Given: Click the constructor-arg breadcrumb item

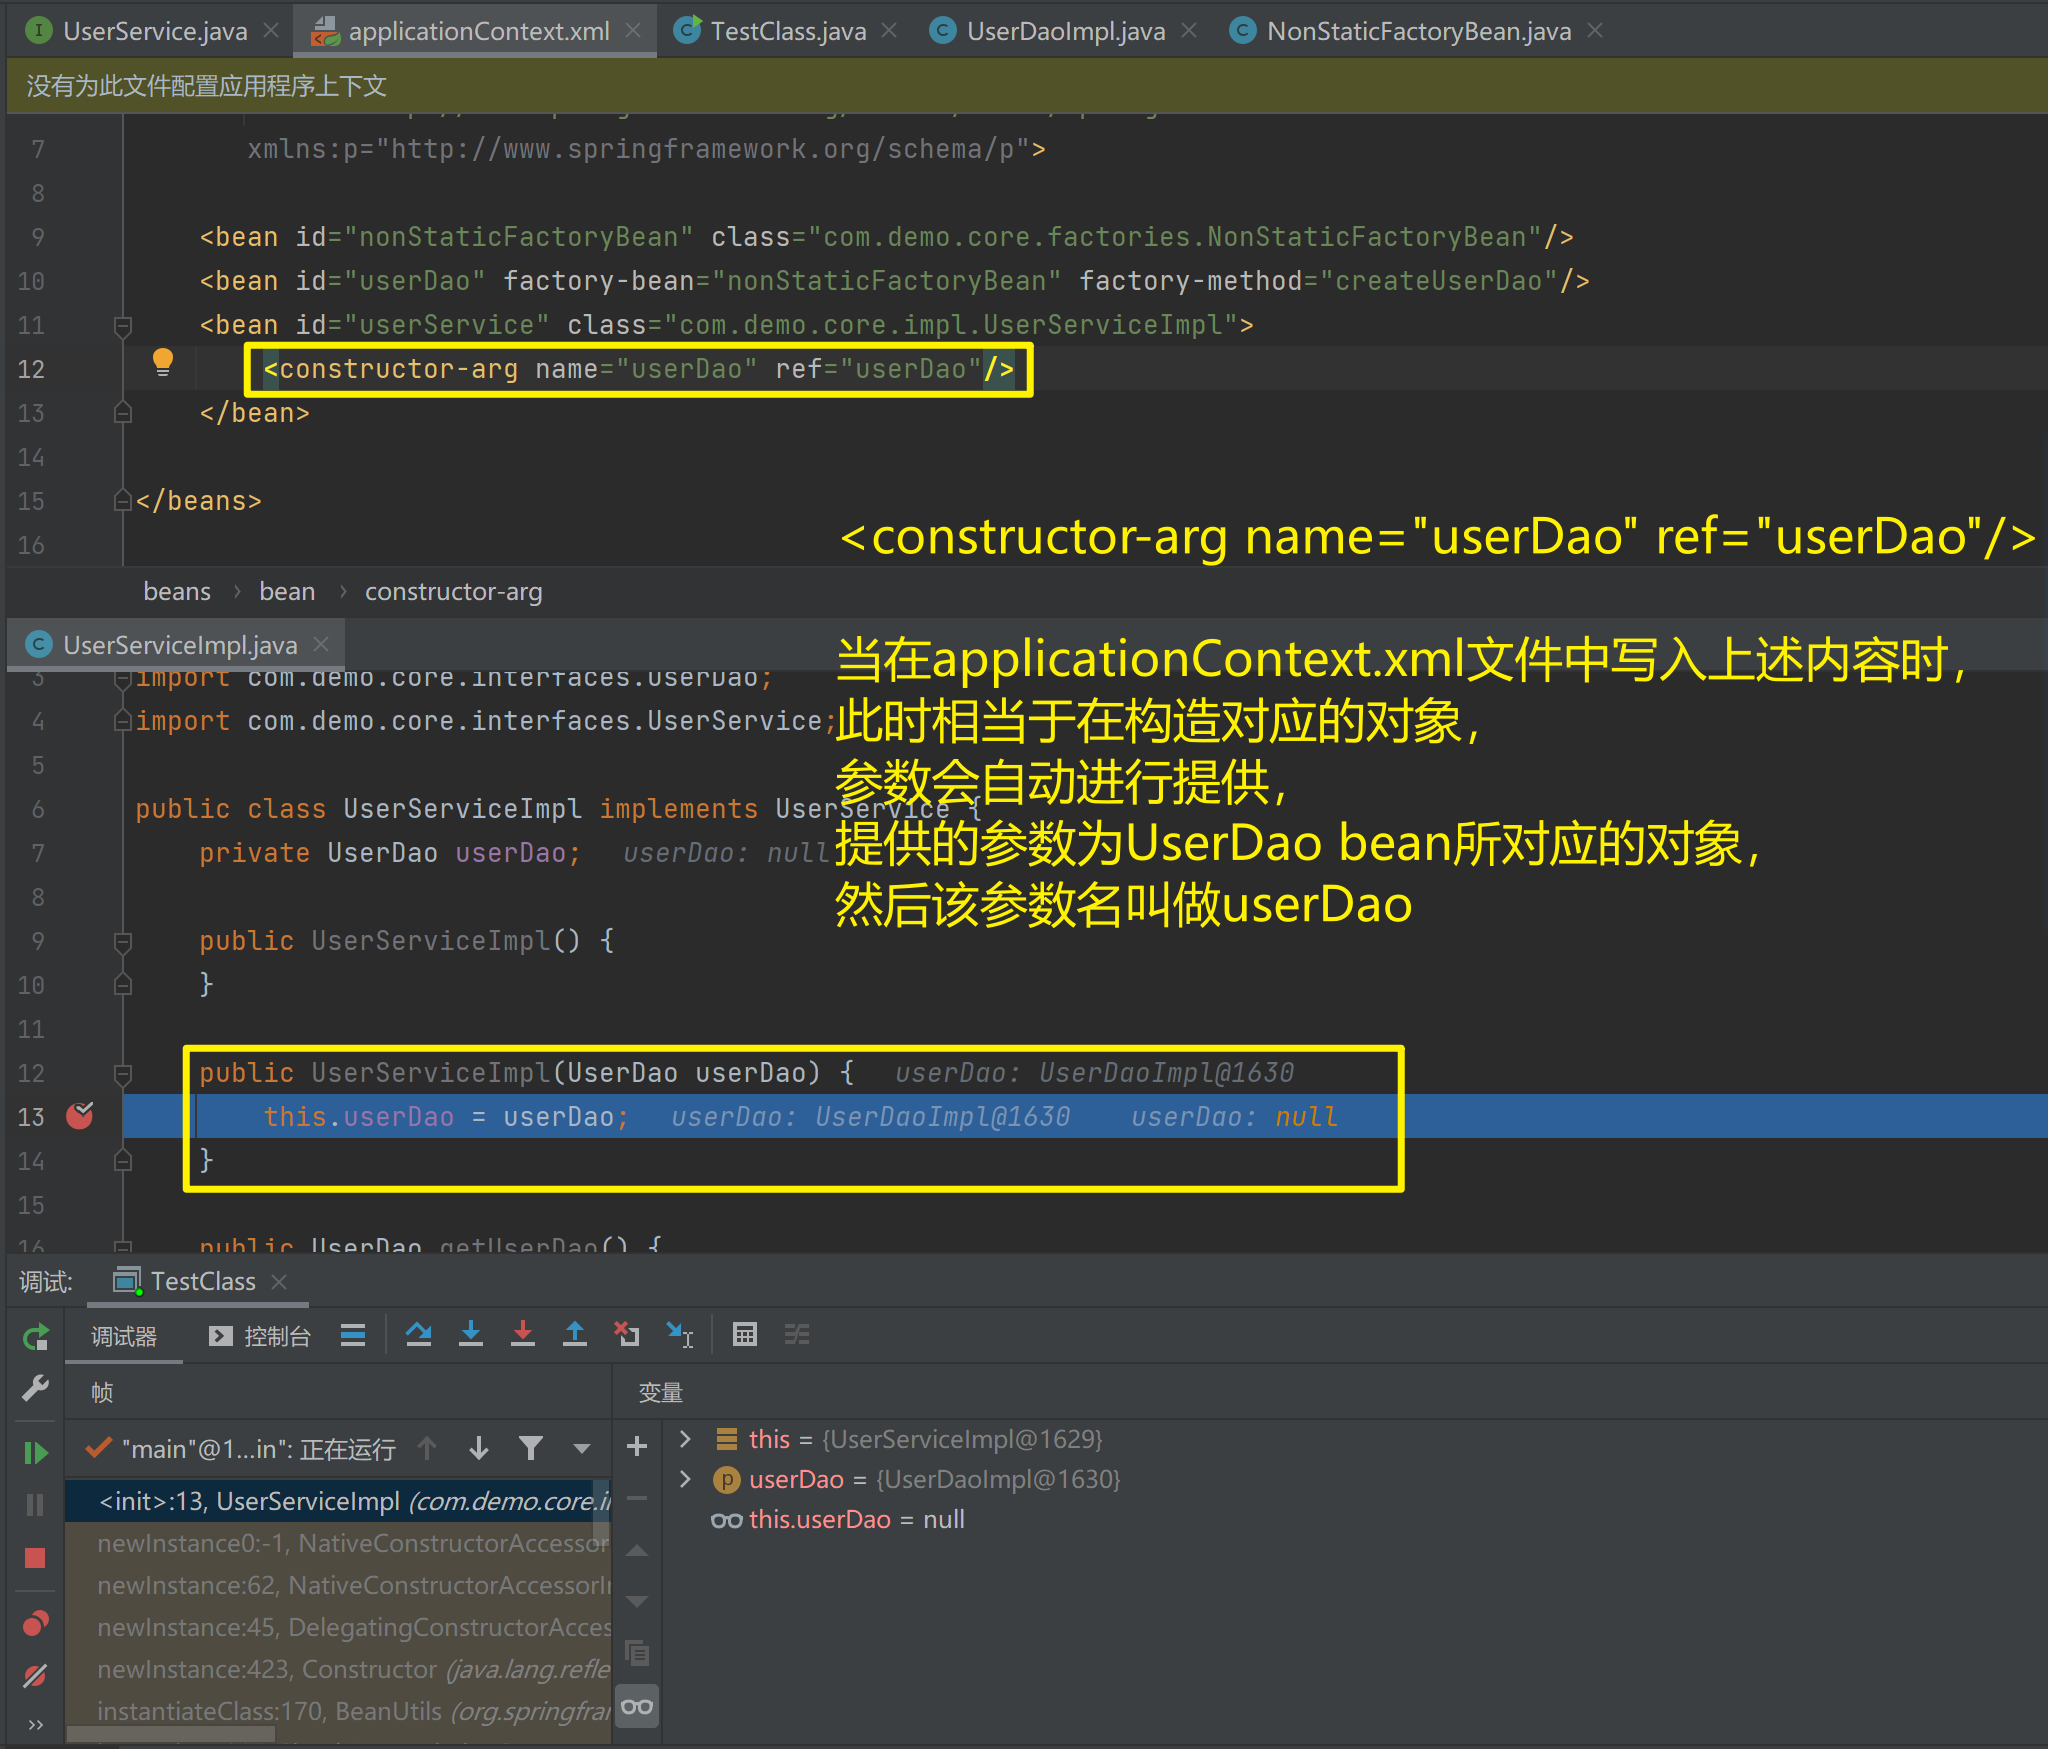Looking at the screenshot, I should (x=453, y=592).
